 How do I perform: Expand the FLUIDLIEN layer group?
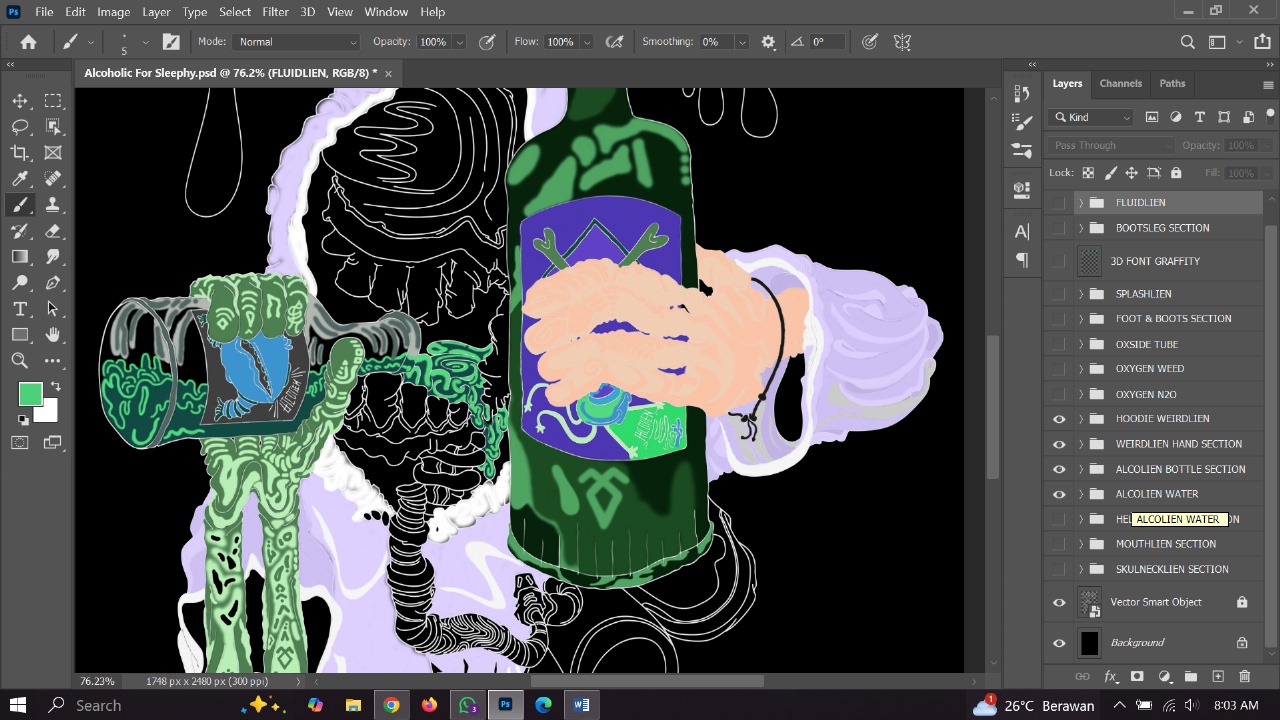pos(1080,202)
